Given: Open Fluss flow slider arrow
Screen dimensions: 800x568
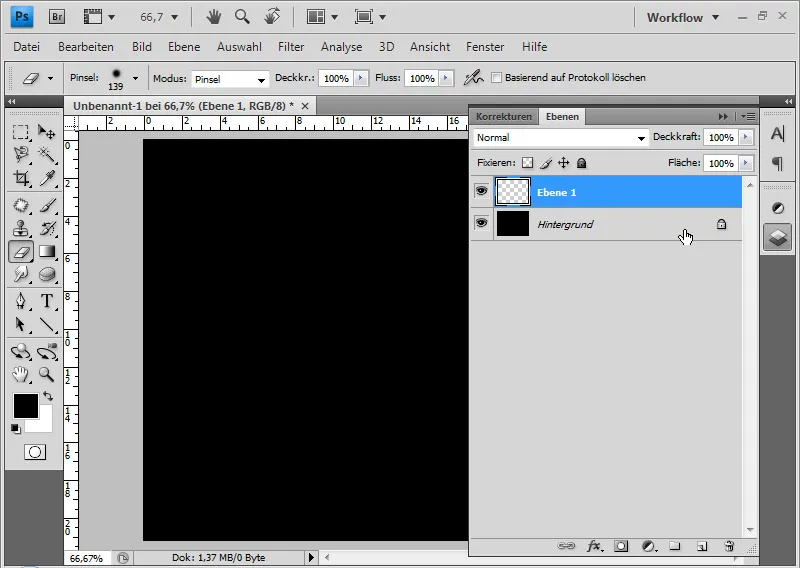Looking at the screenshot, I should point(446,78).
